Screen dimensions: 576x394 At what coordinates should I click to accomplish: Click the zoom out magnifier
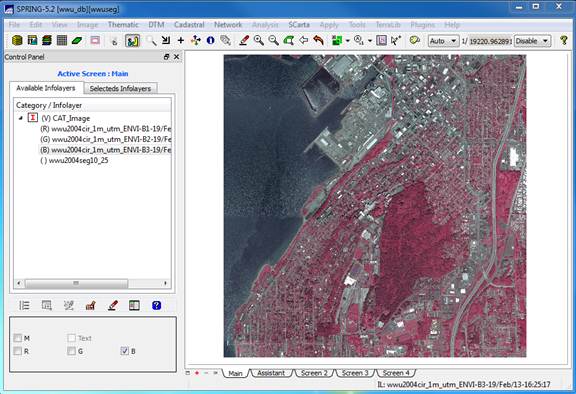point(273,40)
